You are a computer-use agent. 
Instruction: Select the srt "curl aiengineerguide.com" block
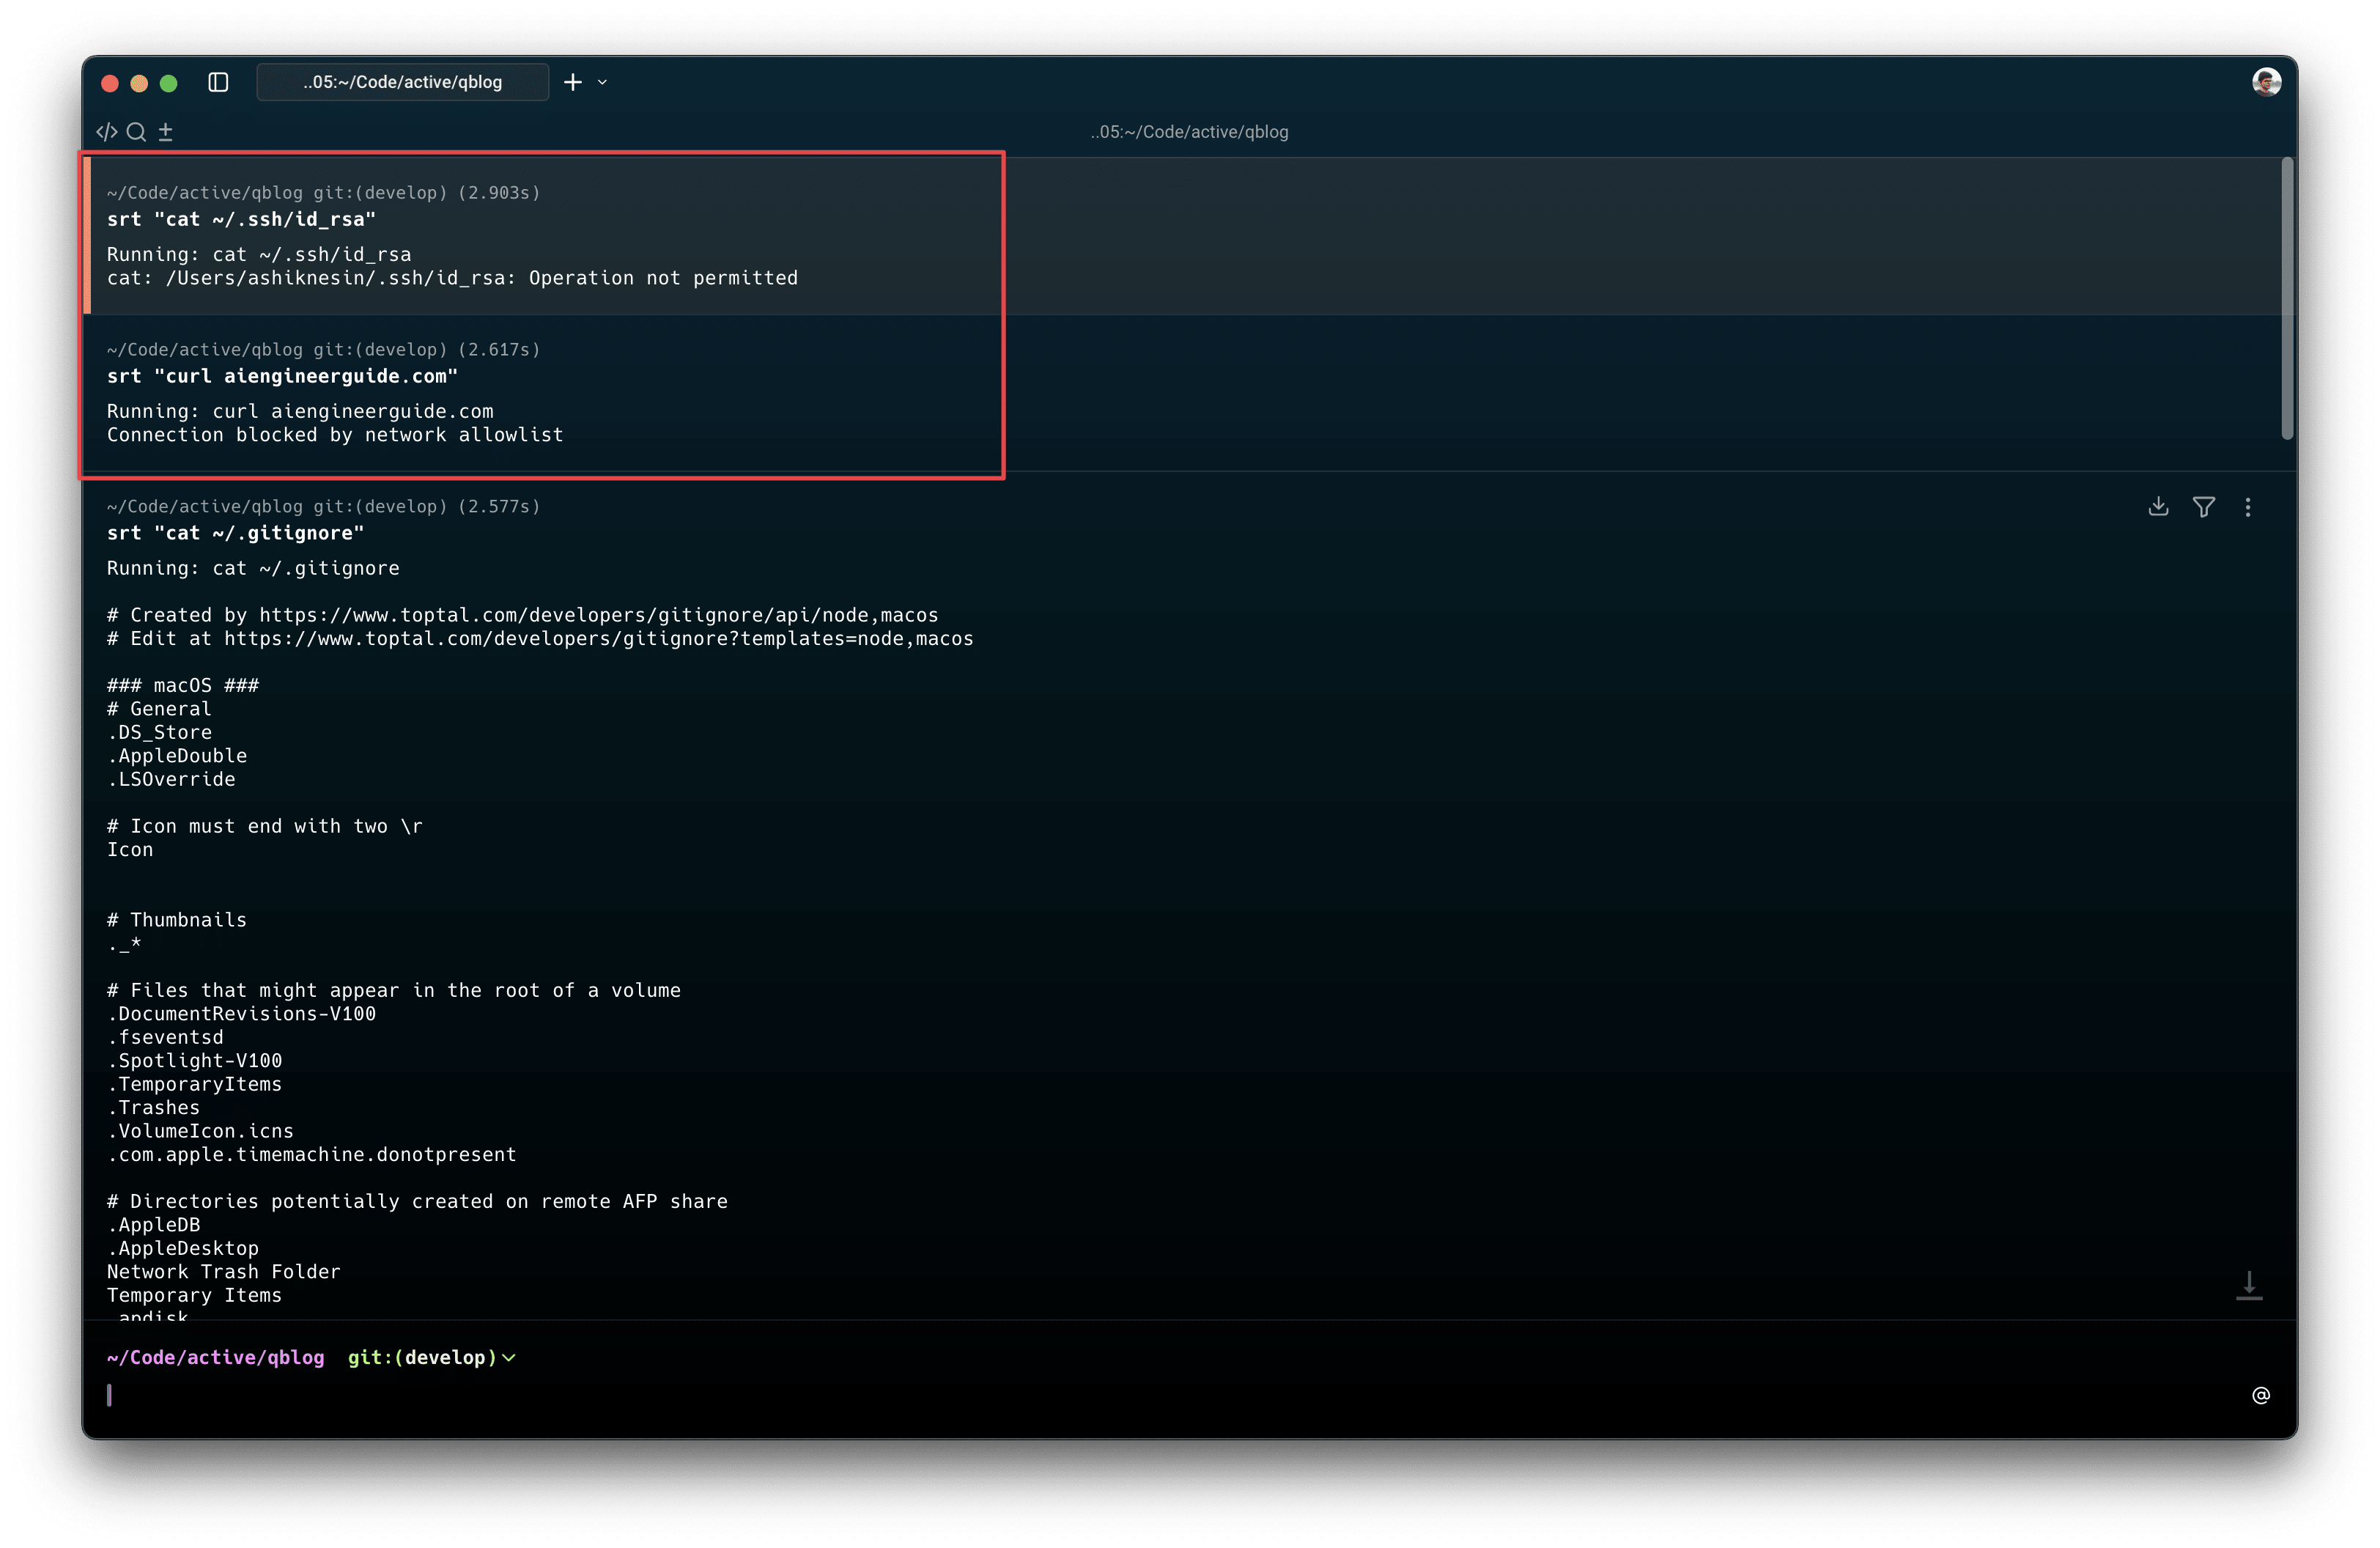(282, 376)
